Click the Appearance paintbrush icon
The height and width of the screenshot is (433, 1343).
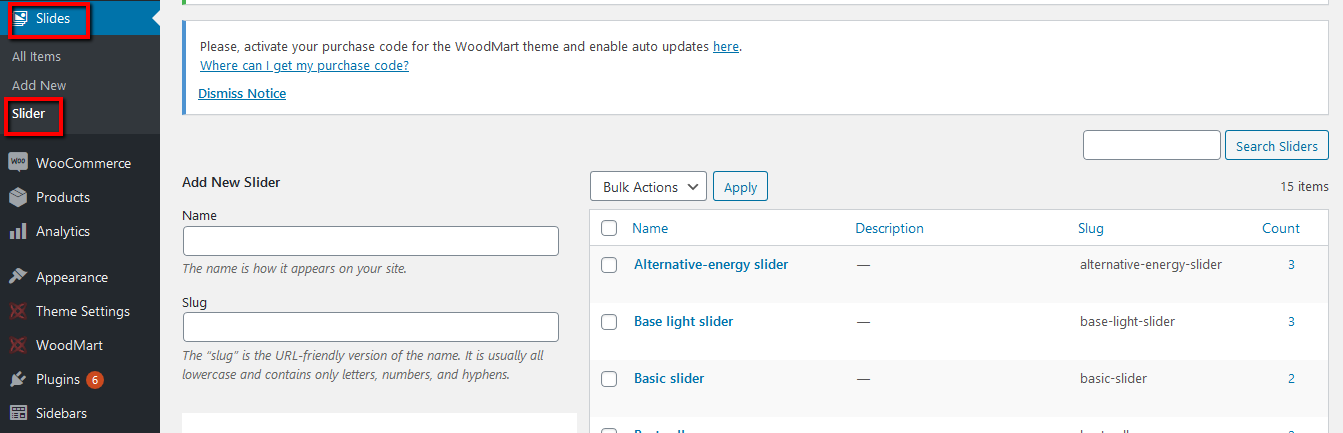[18, 277]
